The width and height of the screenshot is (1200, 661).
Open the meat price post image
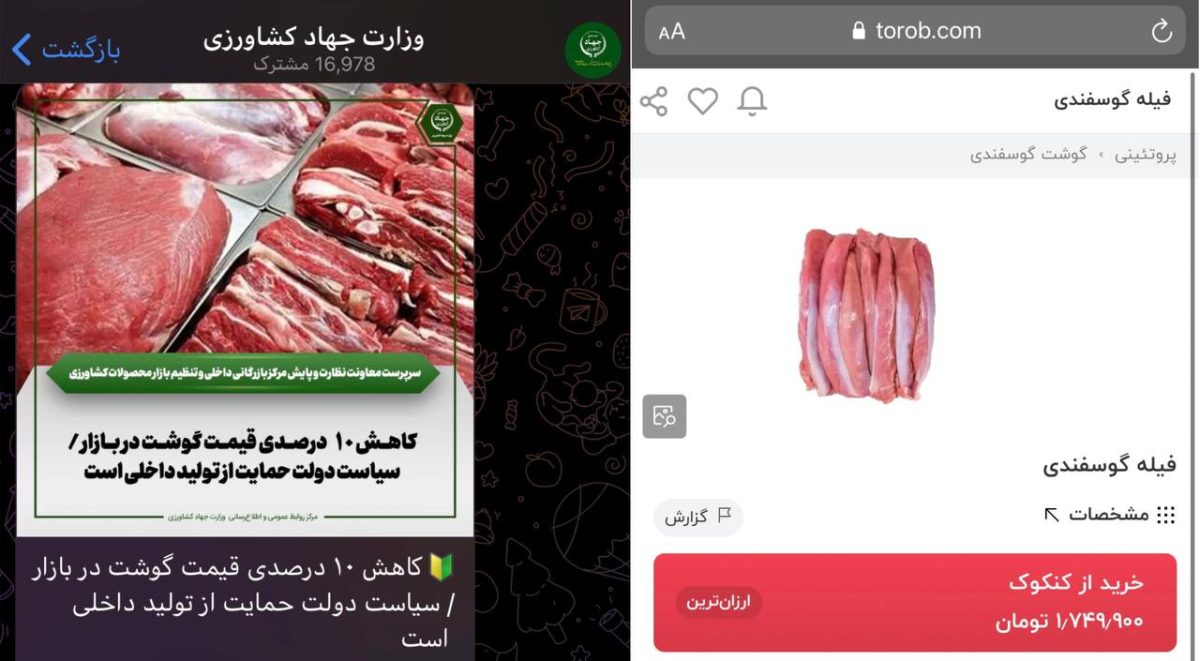245,309
